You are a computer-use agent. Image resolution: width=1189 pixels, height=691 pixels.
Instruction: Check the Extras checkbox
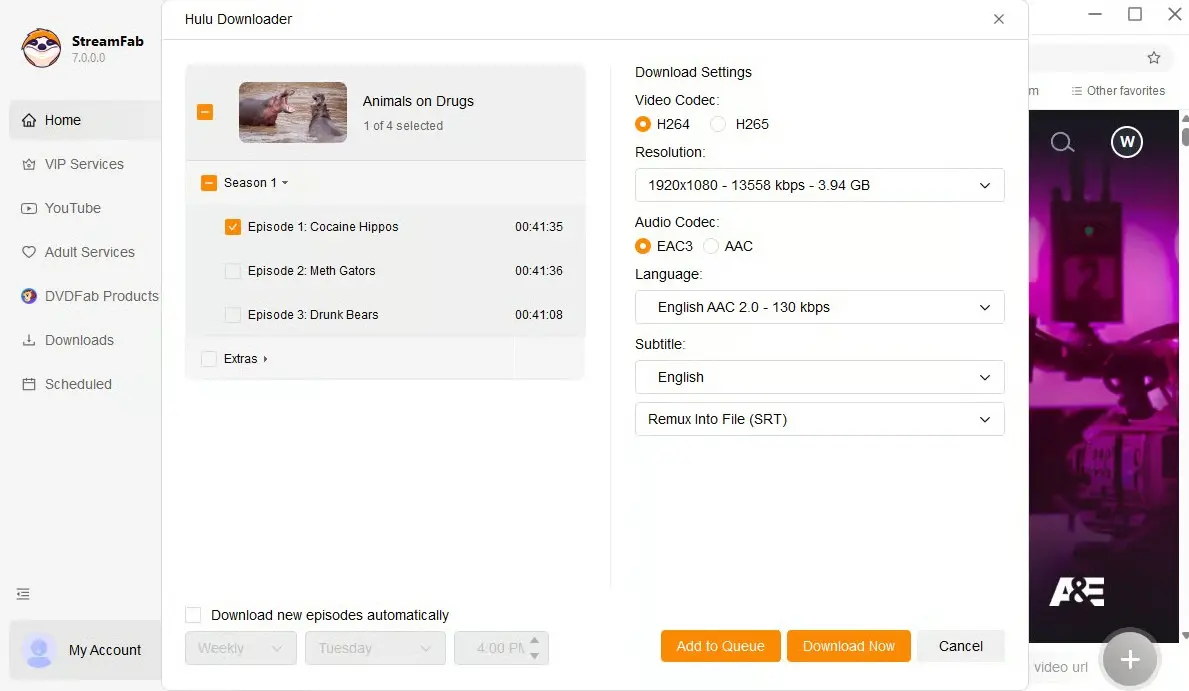pyautogui.click(x=209, y=359)
